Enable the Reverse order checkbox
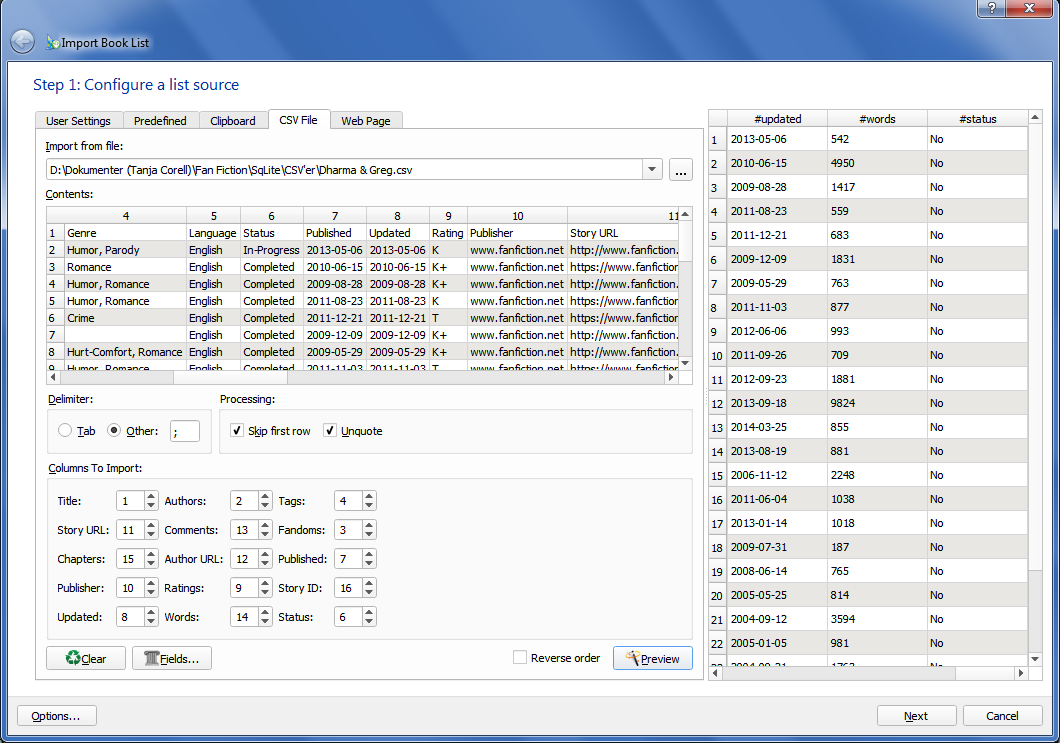1060x743 pixels. (x=520, y=657)
